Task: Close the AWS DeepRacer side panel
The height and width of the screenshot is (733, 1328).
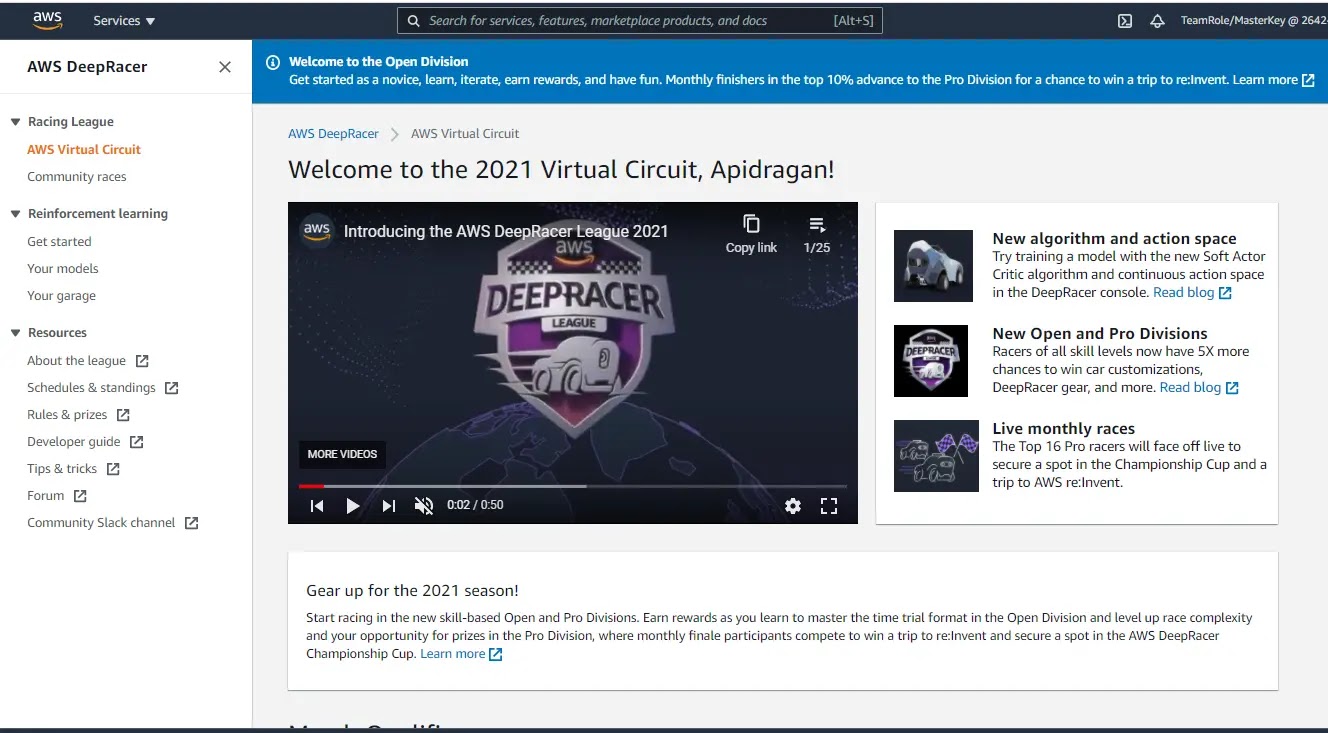Action: 225,67
